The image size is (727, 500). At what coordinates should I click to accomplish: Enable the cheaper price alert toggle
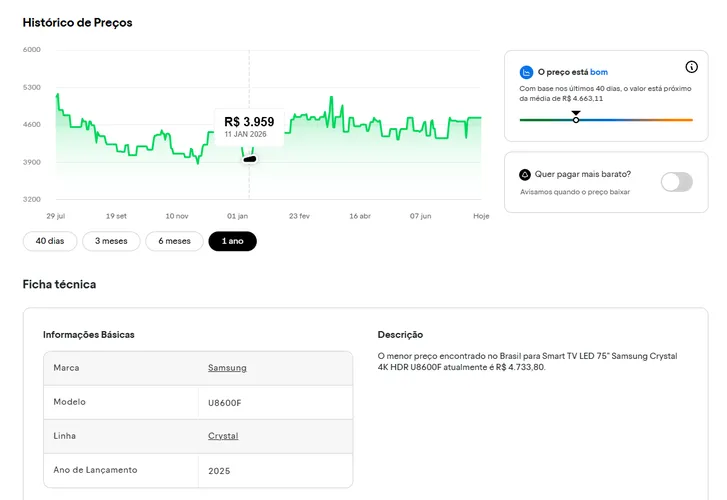(x=677, y=182)
